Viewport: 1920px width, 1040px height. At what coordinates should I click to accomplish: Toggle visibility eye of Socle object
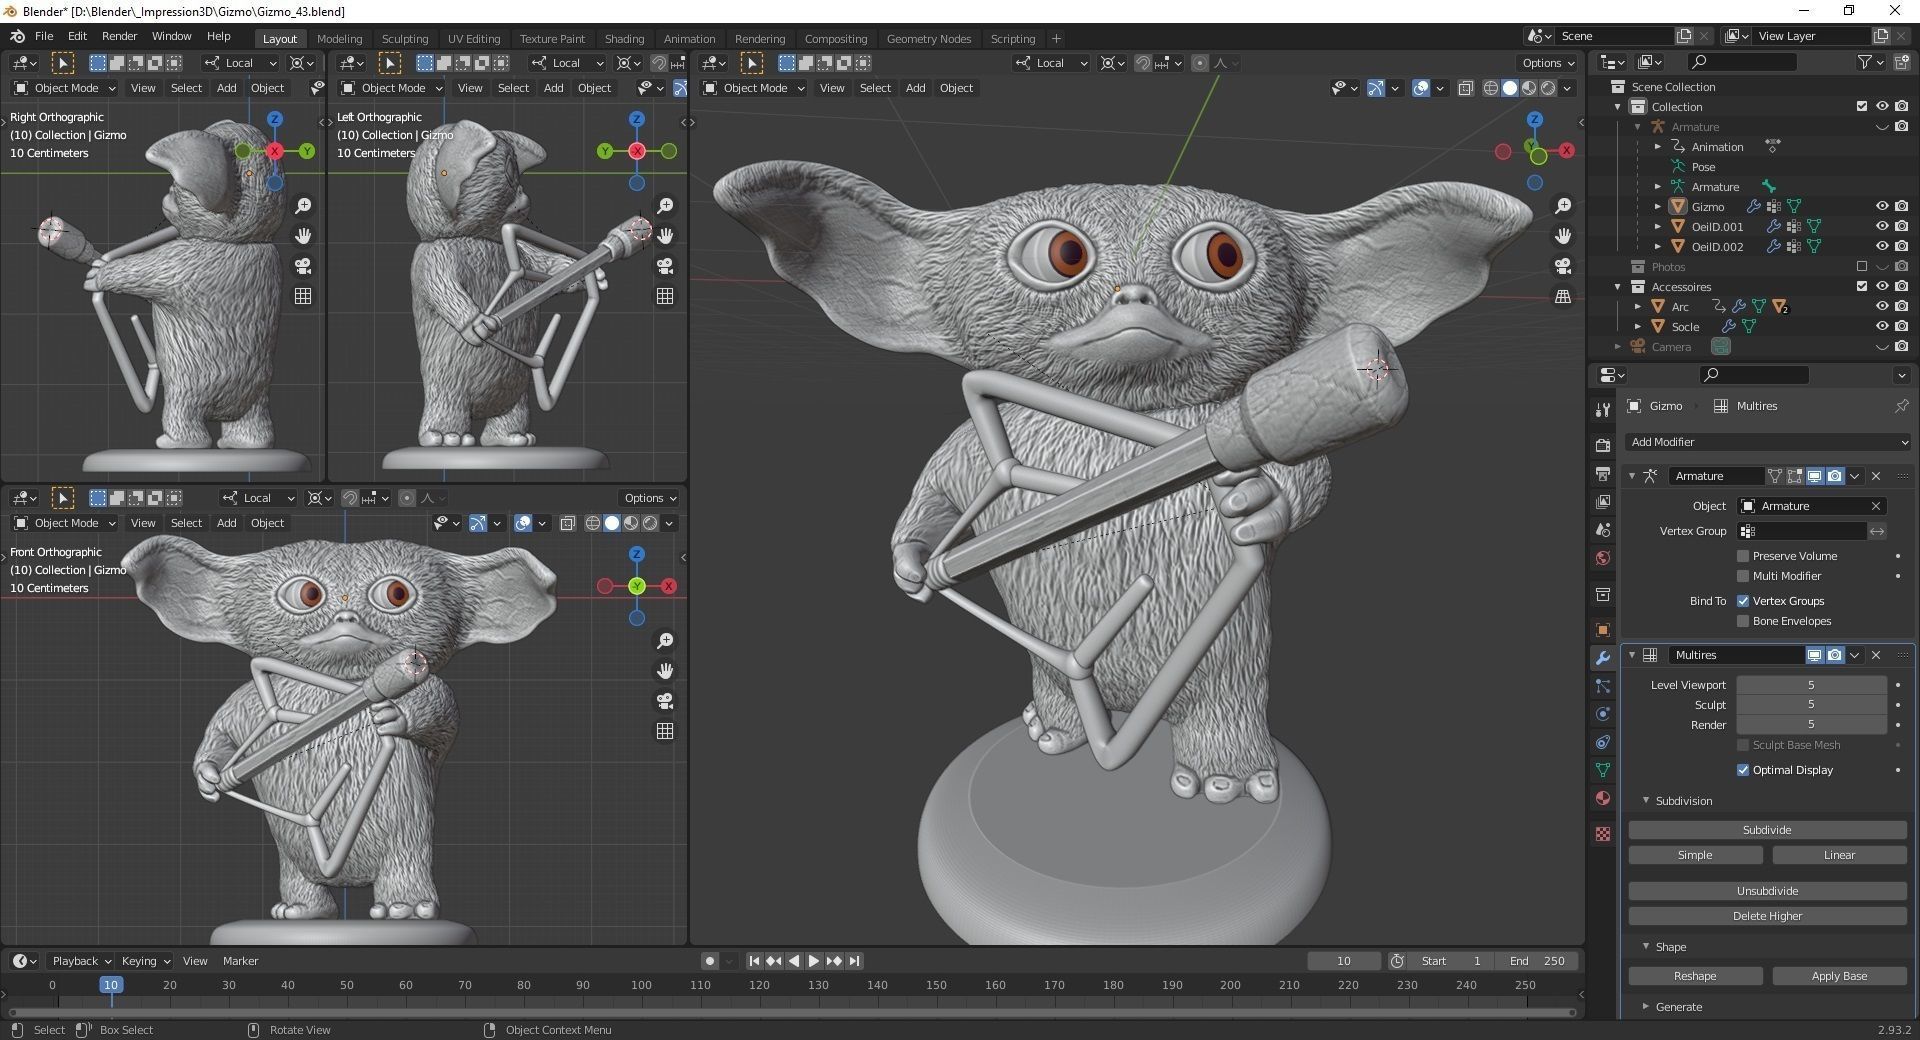click(1881, 326)
